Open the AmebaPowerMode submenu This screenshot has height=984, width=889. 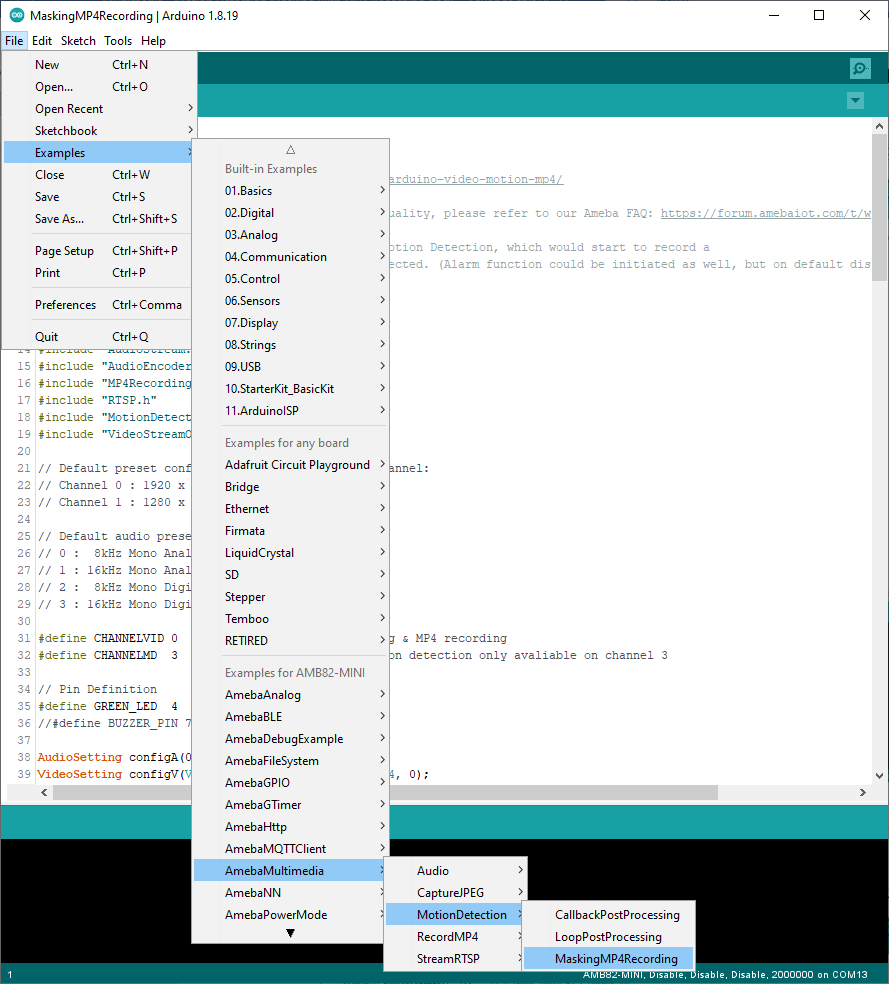point(290,914)
